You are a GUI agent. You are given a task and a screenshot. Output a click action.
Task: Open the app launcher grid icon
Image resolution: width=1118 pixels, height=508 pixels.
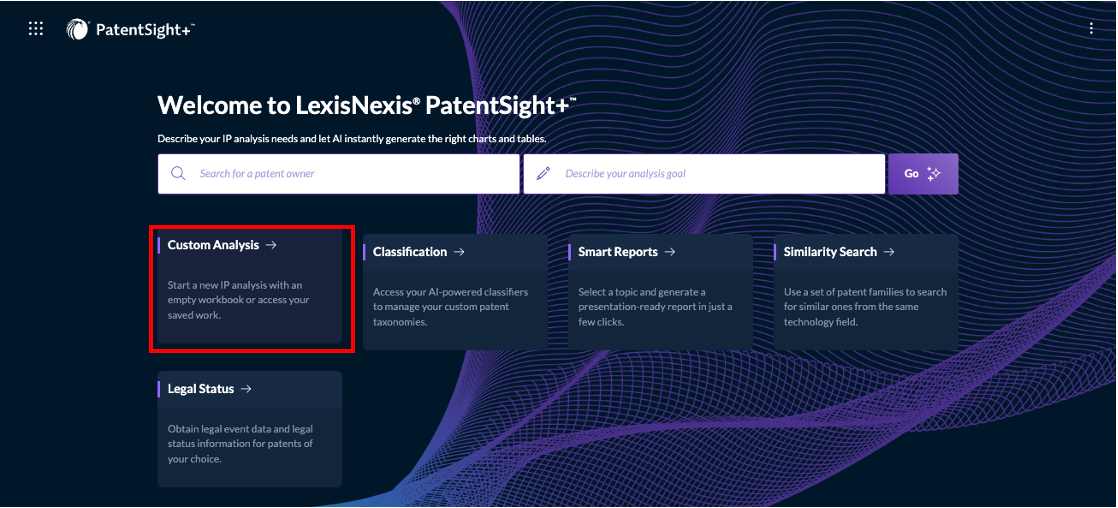point(36,29)
